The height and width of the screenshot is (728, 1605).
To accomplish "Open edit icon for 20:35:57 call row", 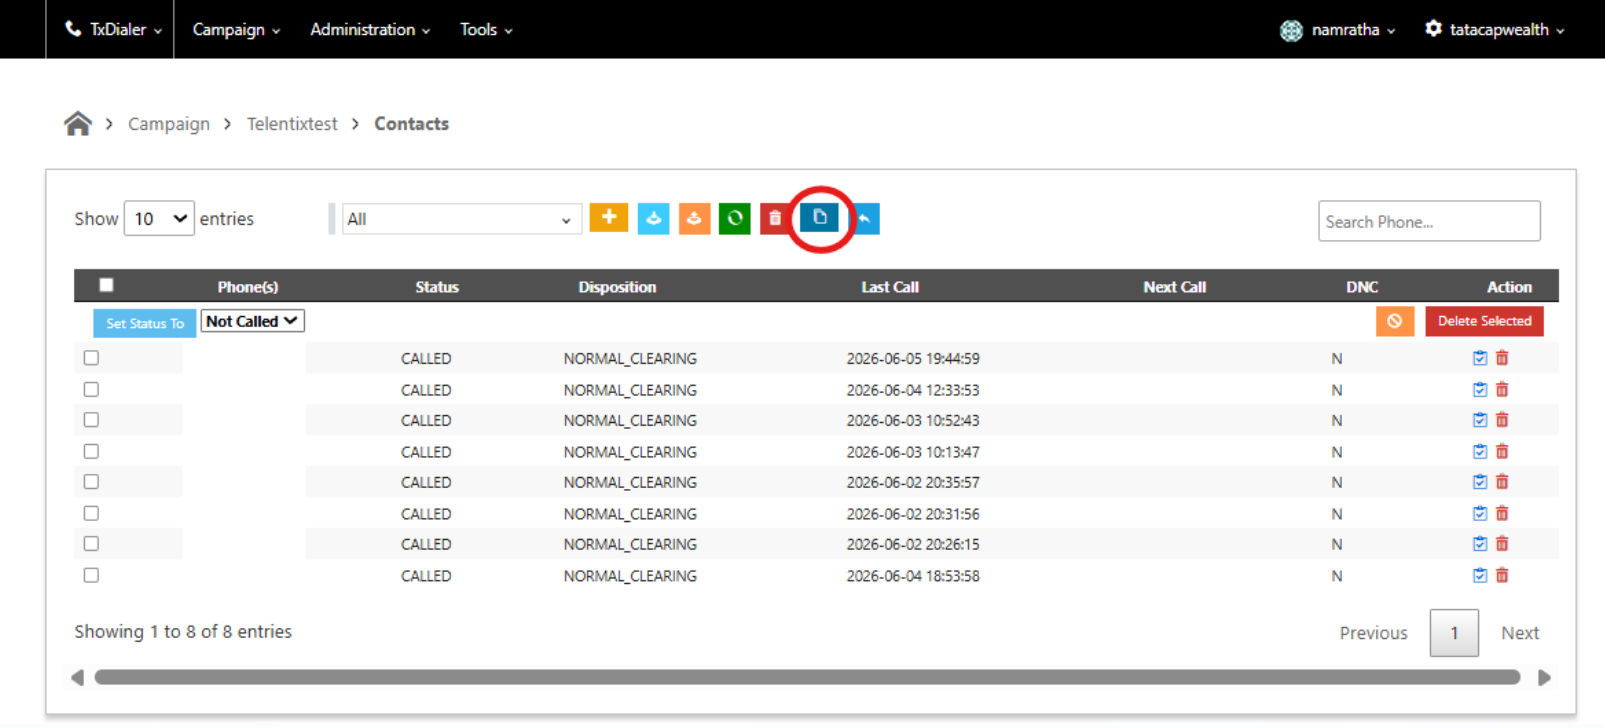I will pos(1480,482).
